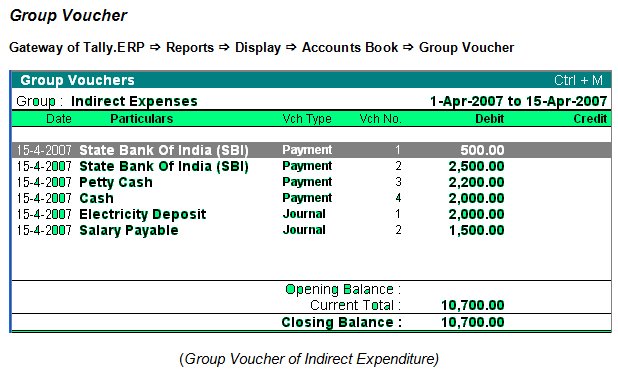The height and width of the screenshot is (373, 618).
Task: Open the Salary Payable journal entry
Action: tap(311, 230)
